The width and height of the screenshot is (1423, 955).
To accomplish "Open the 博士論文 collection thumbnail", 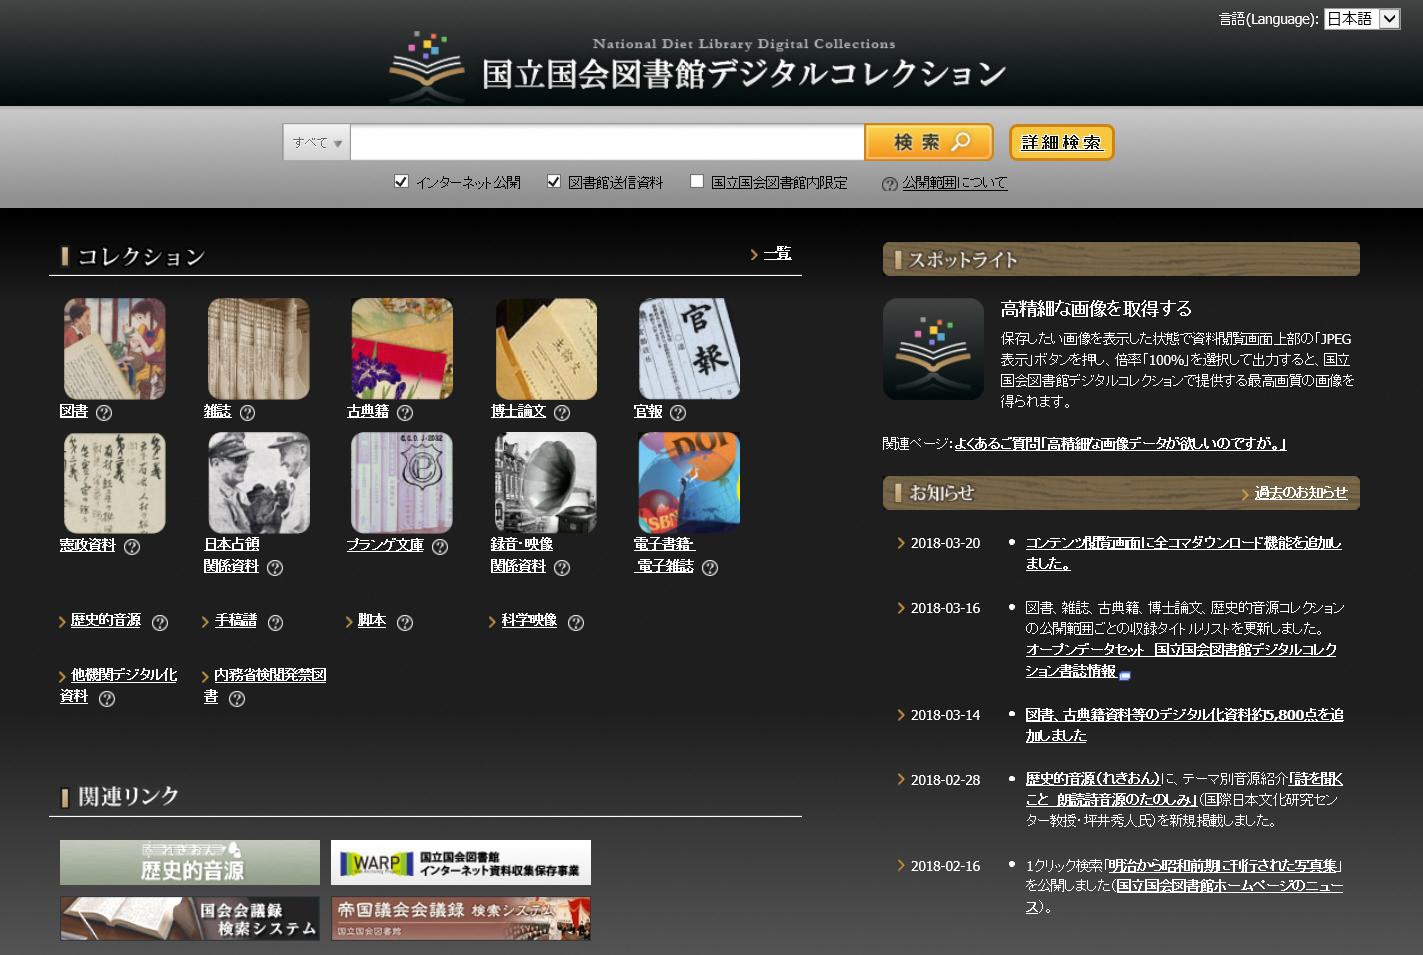I will 546,349.
